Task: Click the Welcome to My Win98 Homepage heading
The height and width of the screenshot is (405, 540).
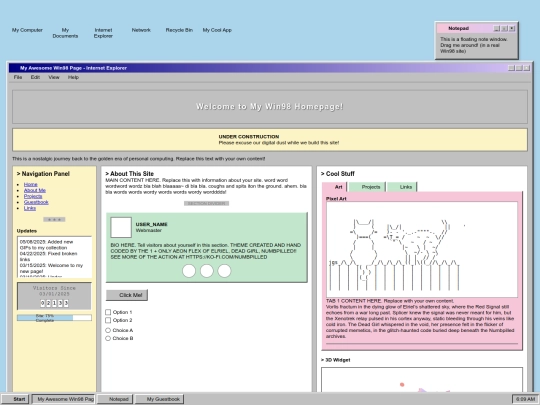Action: tap(270, 106)
